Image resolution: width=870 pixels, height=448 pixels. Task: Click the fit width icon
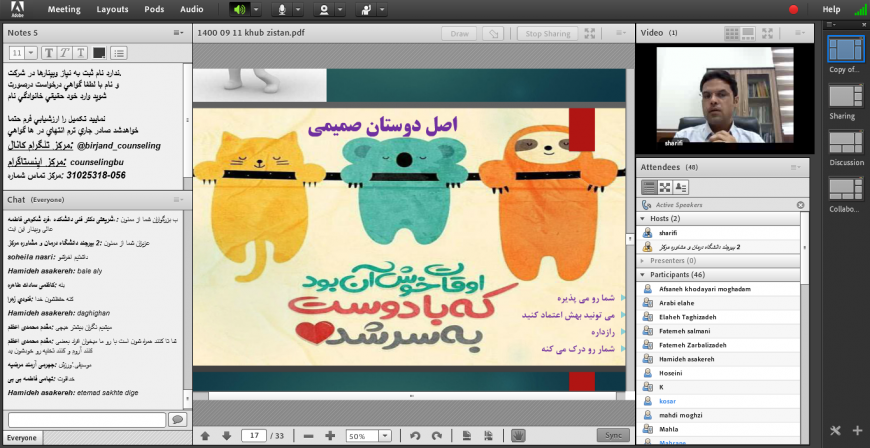coord(489,436)
